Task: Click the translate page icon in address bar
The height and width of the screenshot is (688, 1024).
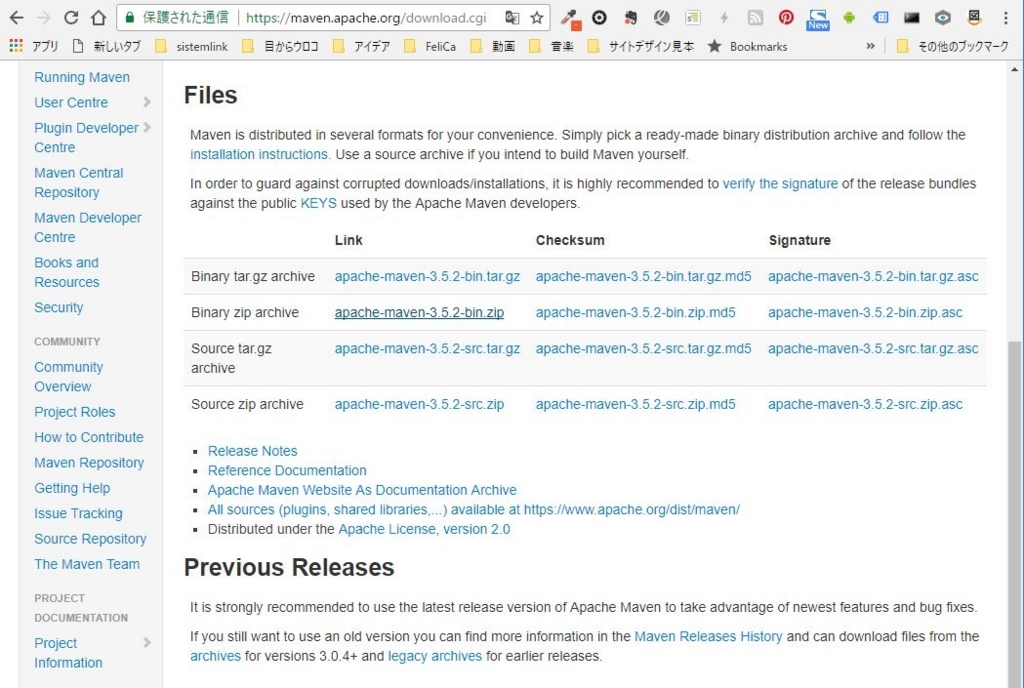Action: click(x=513, y=18)
